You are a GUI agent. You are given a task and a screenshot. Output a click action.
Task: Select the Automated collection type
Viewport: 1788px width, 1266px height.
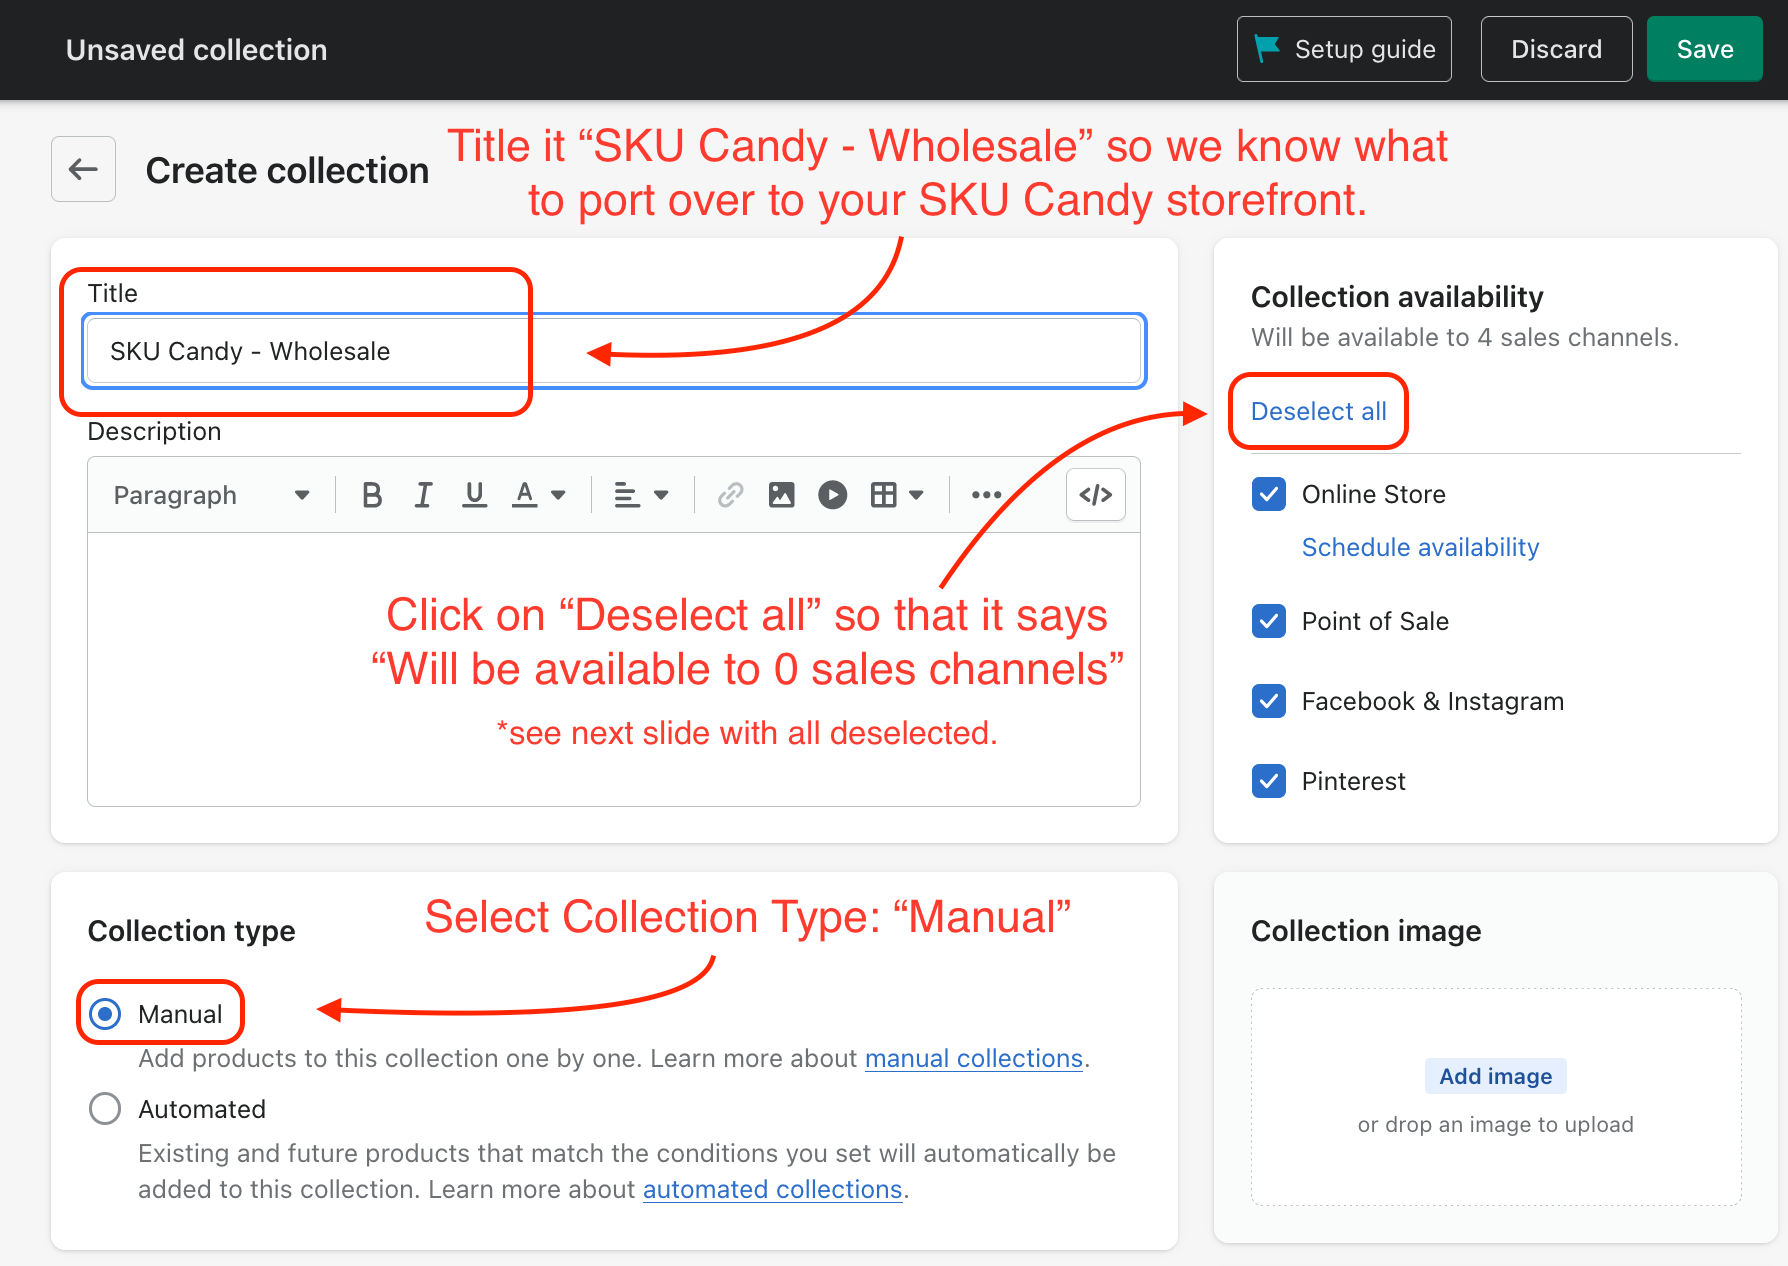click(105, 1109)
